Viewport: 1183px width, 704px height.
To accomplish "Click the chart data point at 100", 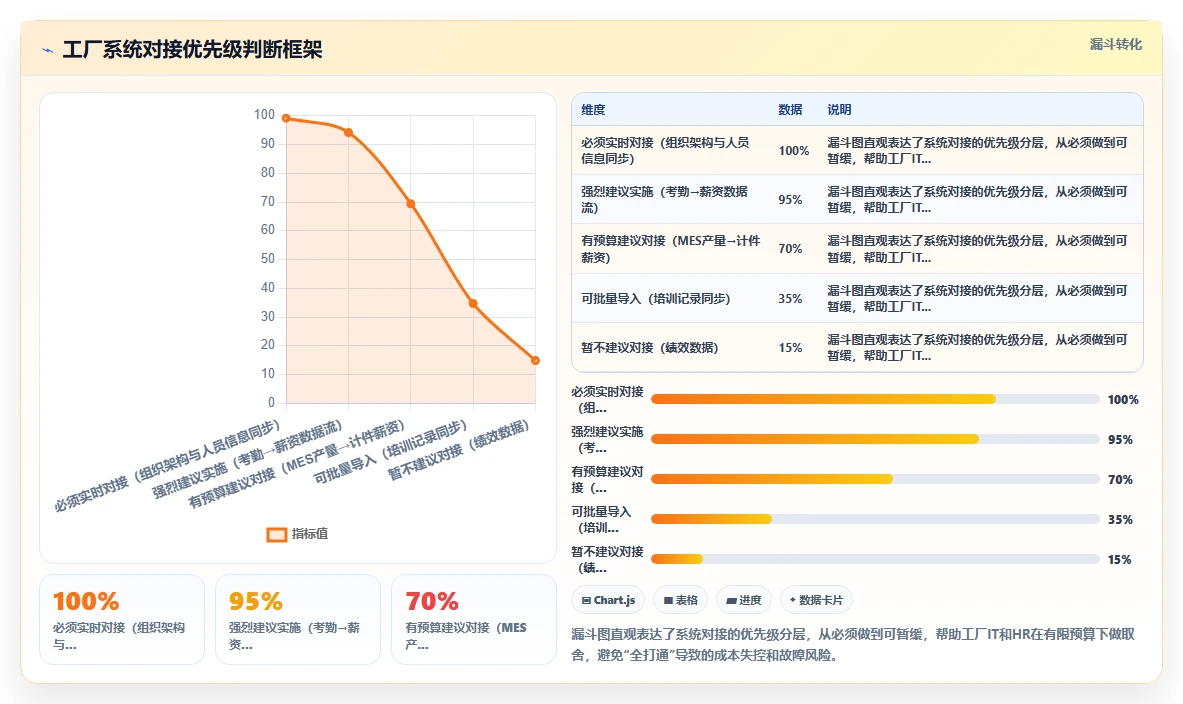I will [286, 118].
